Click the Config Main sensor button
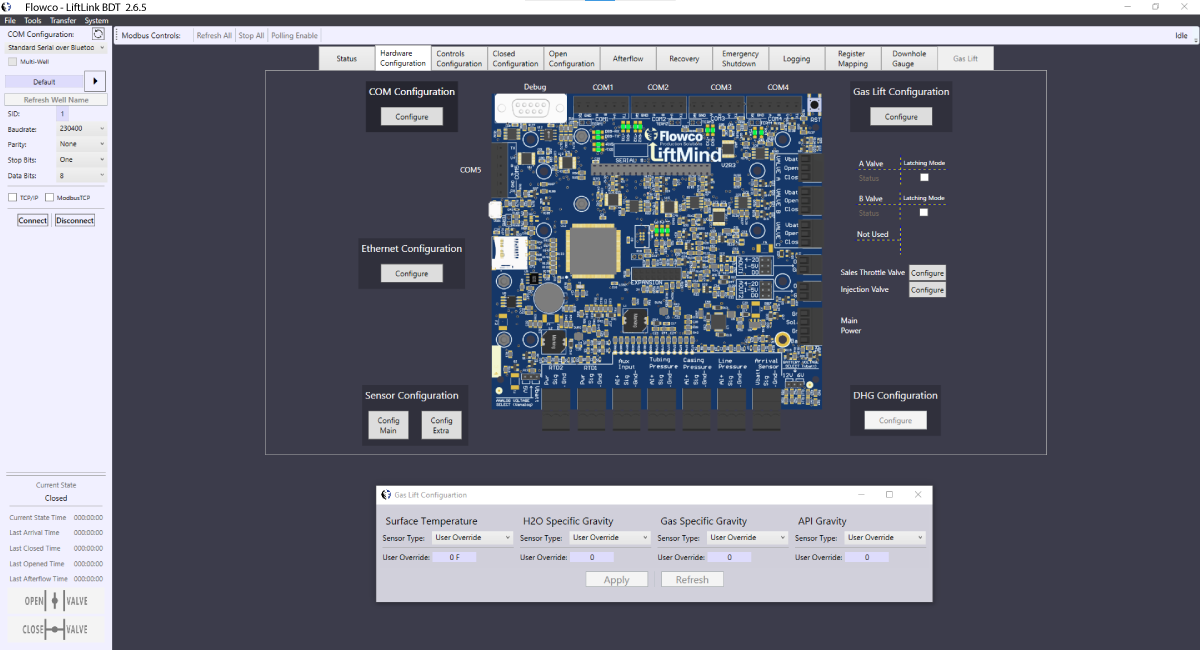The height and width of the screenshot is (650, 1200). pos(388,425)
